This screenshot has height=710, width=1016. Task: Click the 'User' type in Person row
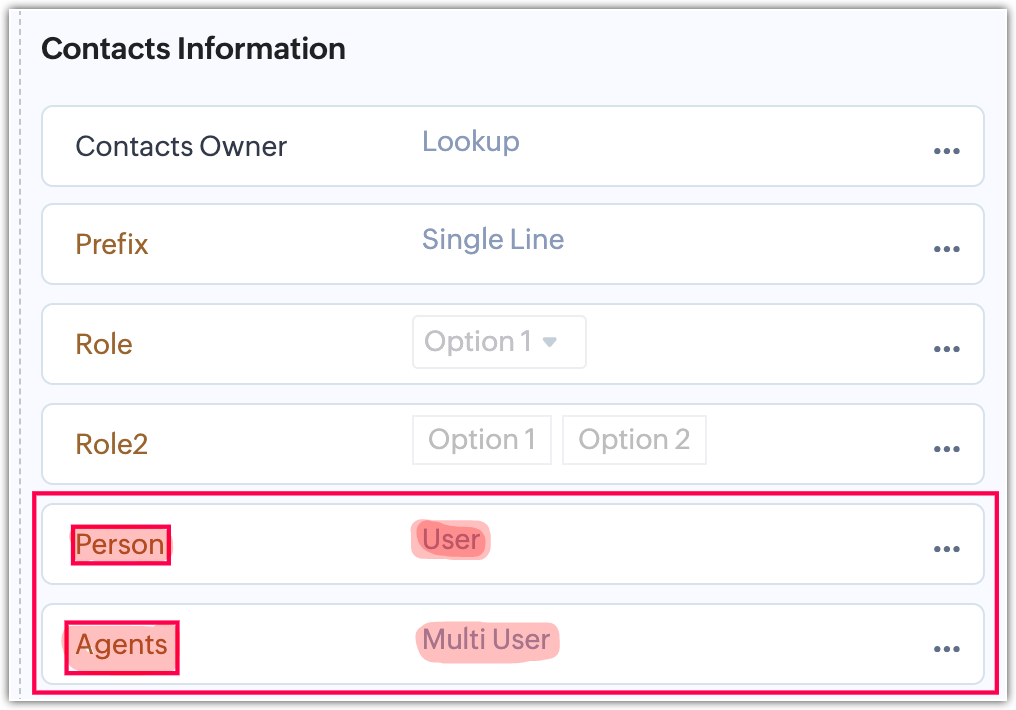[x=451, y=540]
